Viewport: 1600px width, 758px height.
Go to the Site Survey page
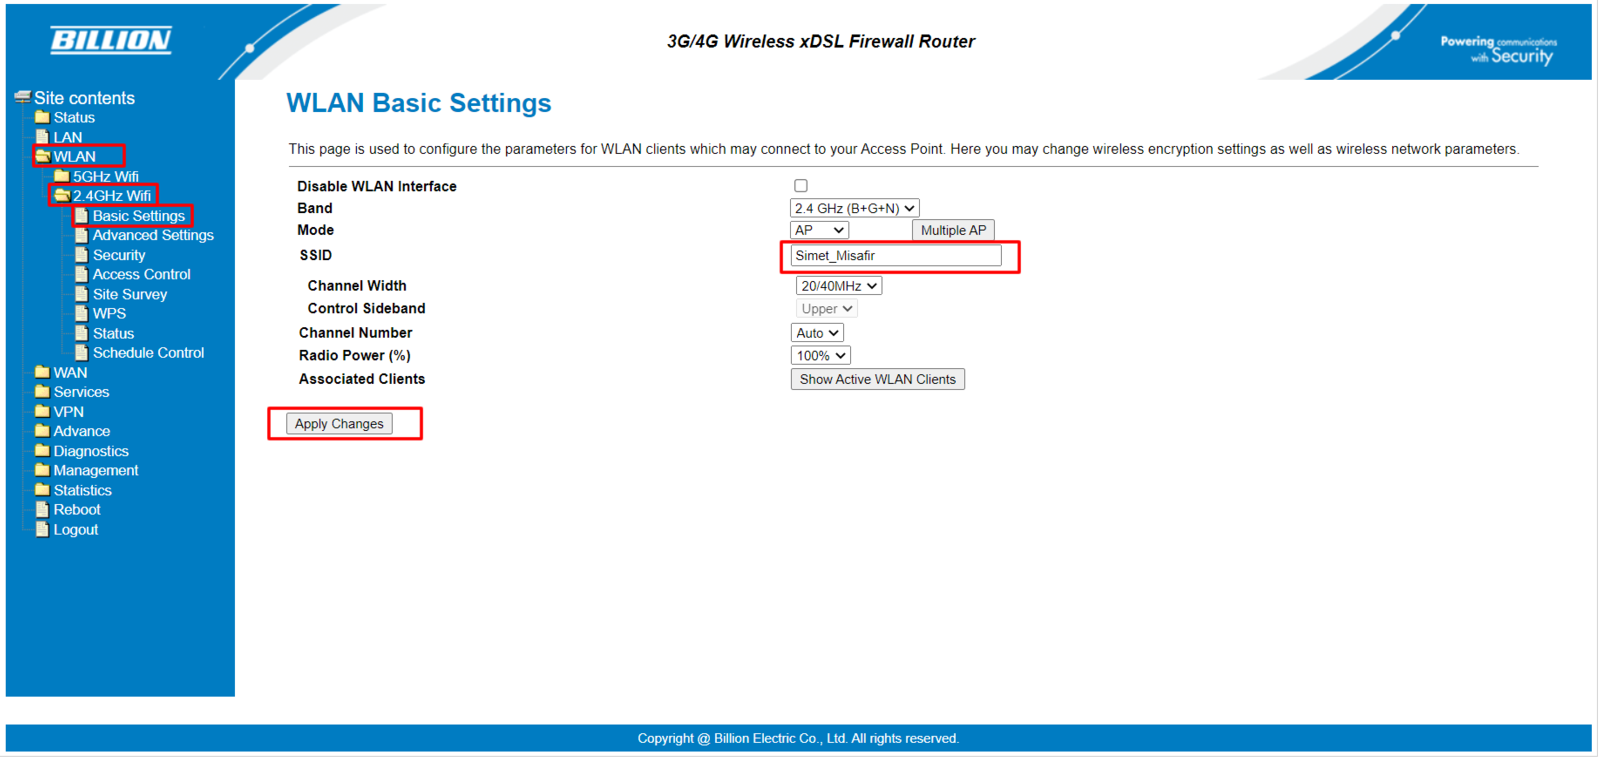coord(130,294)
